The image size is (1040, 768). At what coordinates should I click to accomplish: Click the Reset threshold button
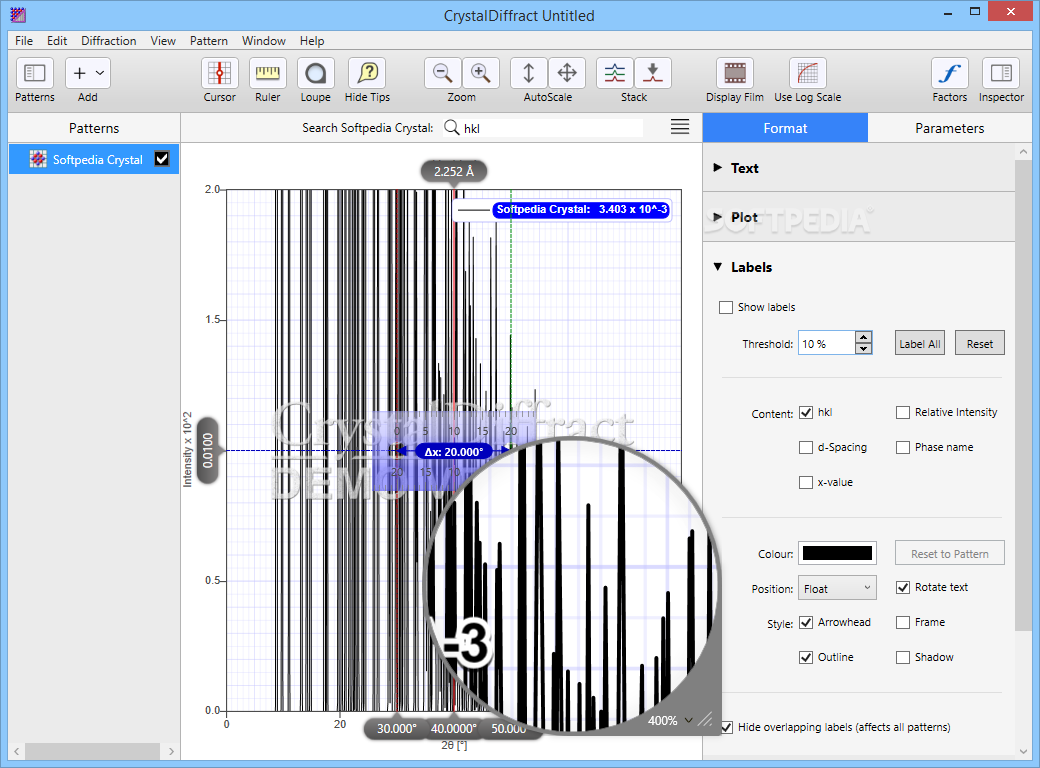tap(980, 344)
